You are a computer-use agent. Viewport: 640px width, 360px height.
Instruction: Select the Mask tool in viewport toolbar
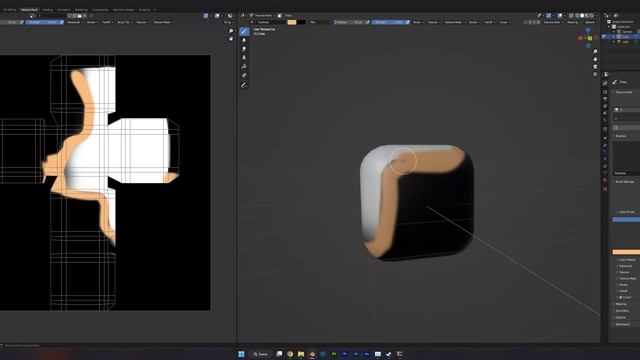point(244,76)
